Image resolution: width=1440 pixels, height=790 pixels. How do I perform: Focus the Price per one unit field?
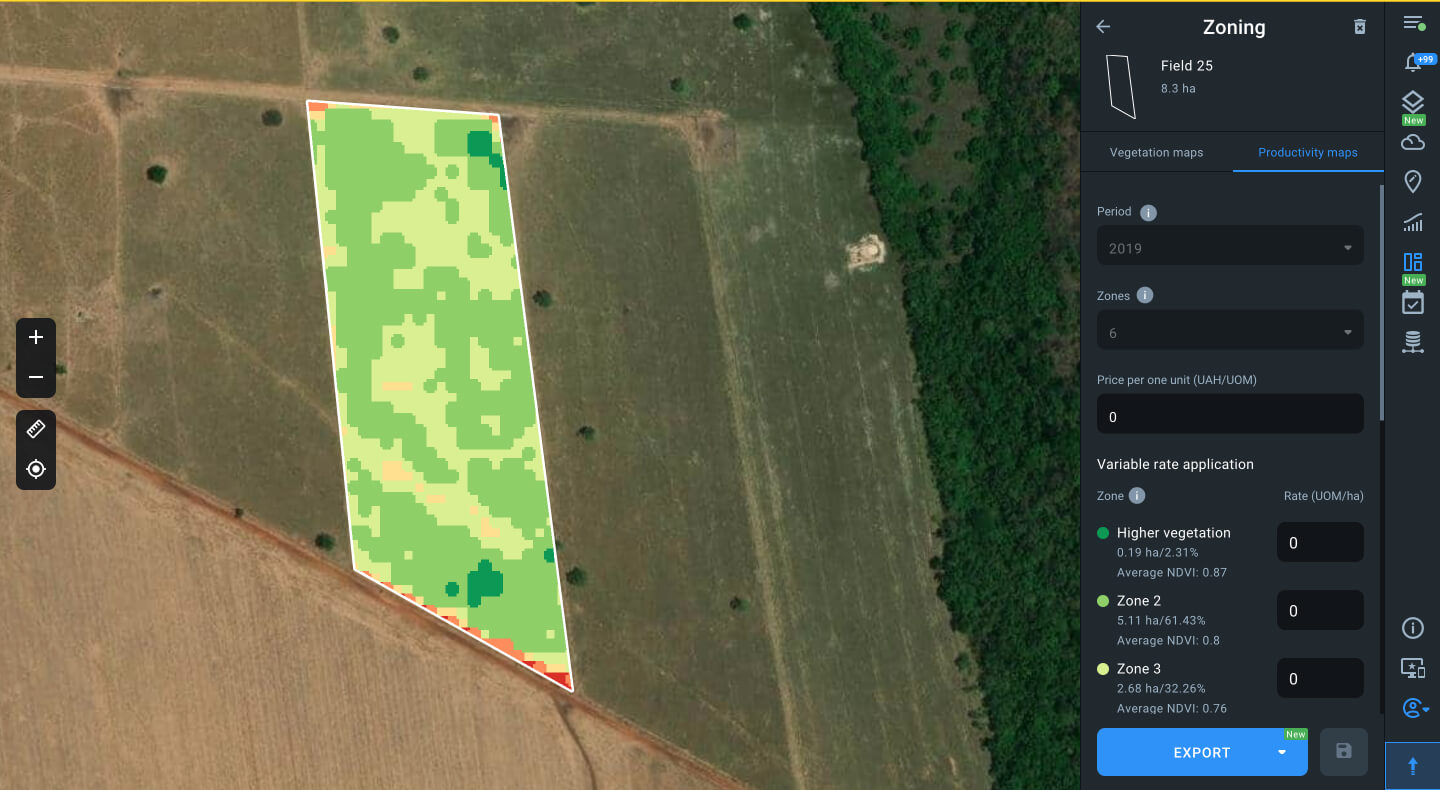(x=1230, y=414)
